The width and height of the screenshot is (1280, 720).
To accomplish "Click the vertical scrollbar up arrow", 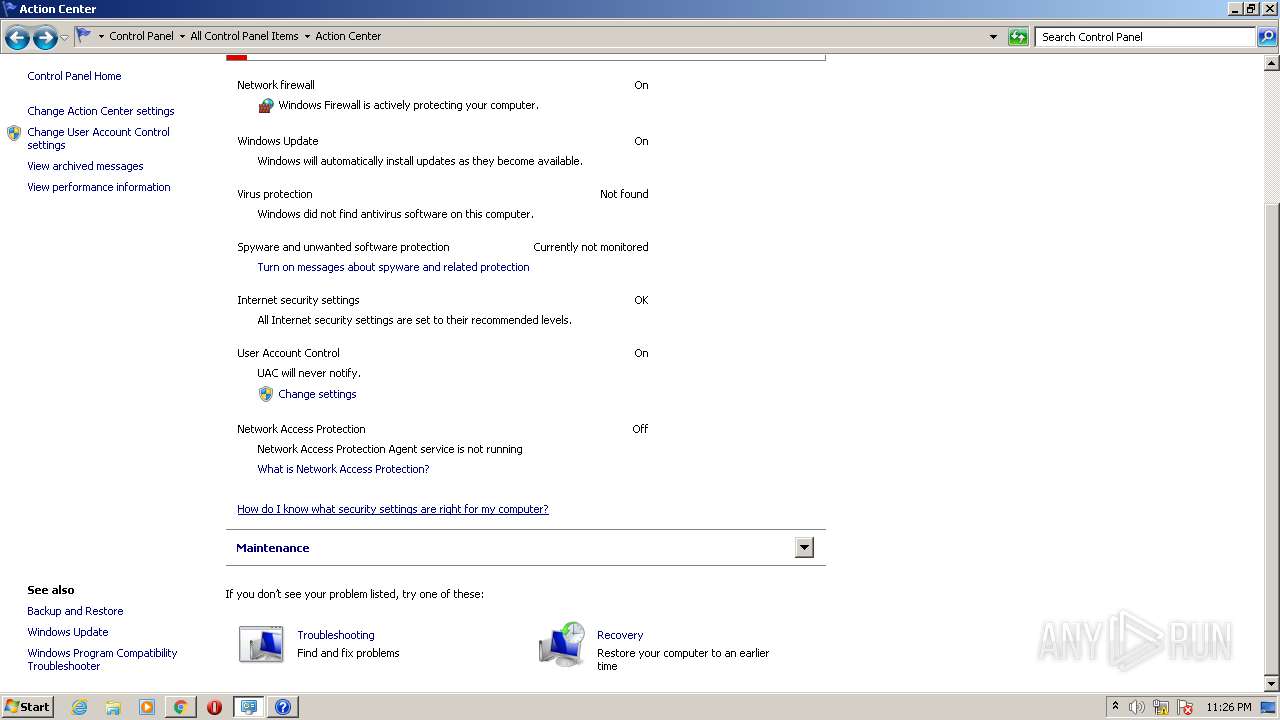I will point(1272,62).
